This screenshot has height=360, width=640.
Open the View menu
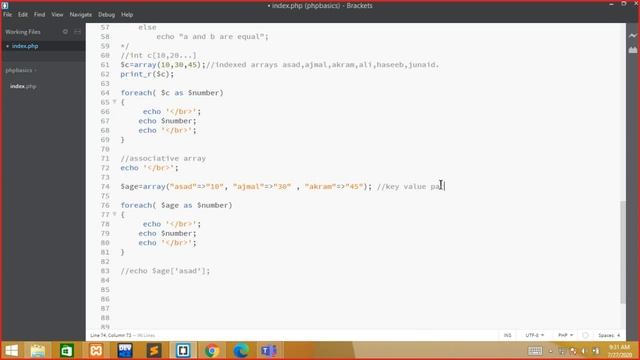pos(57,14)
